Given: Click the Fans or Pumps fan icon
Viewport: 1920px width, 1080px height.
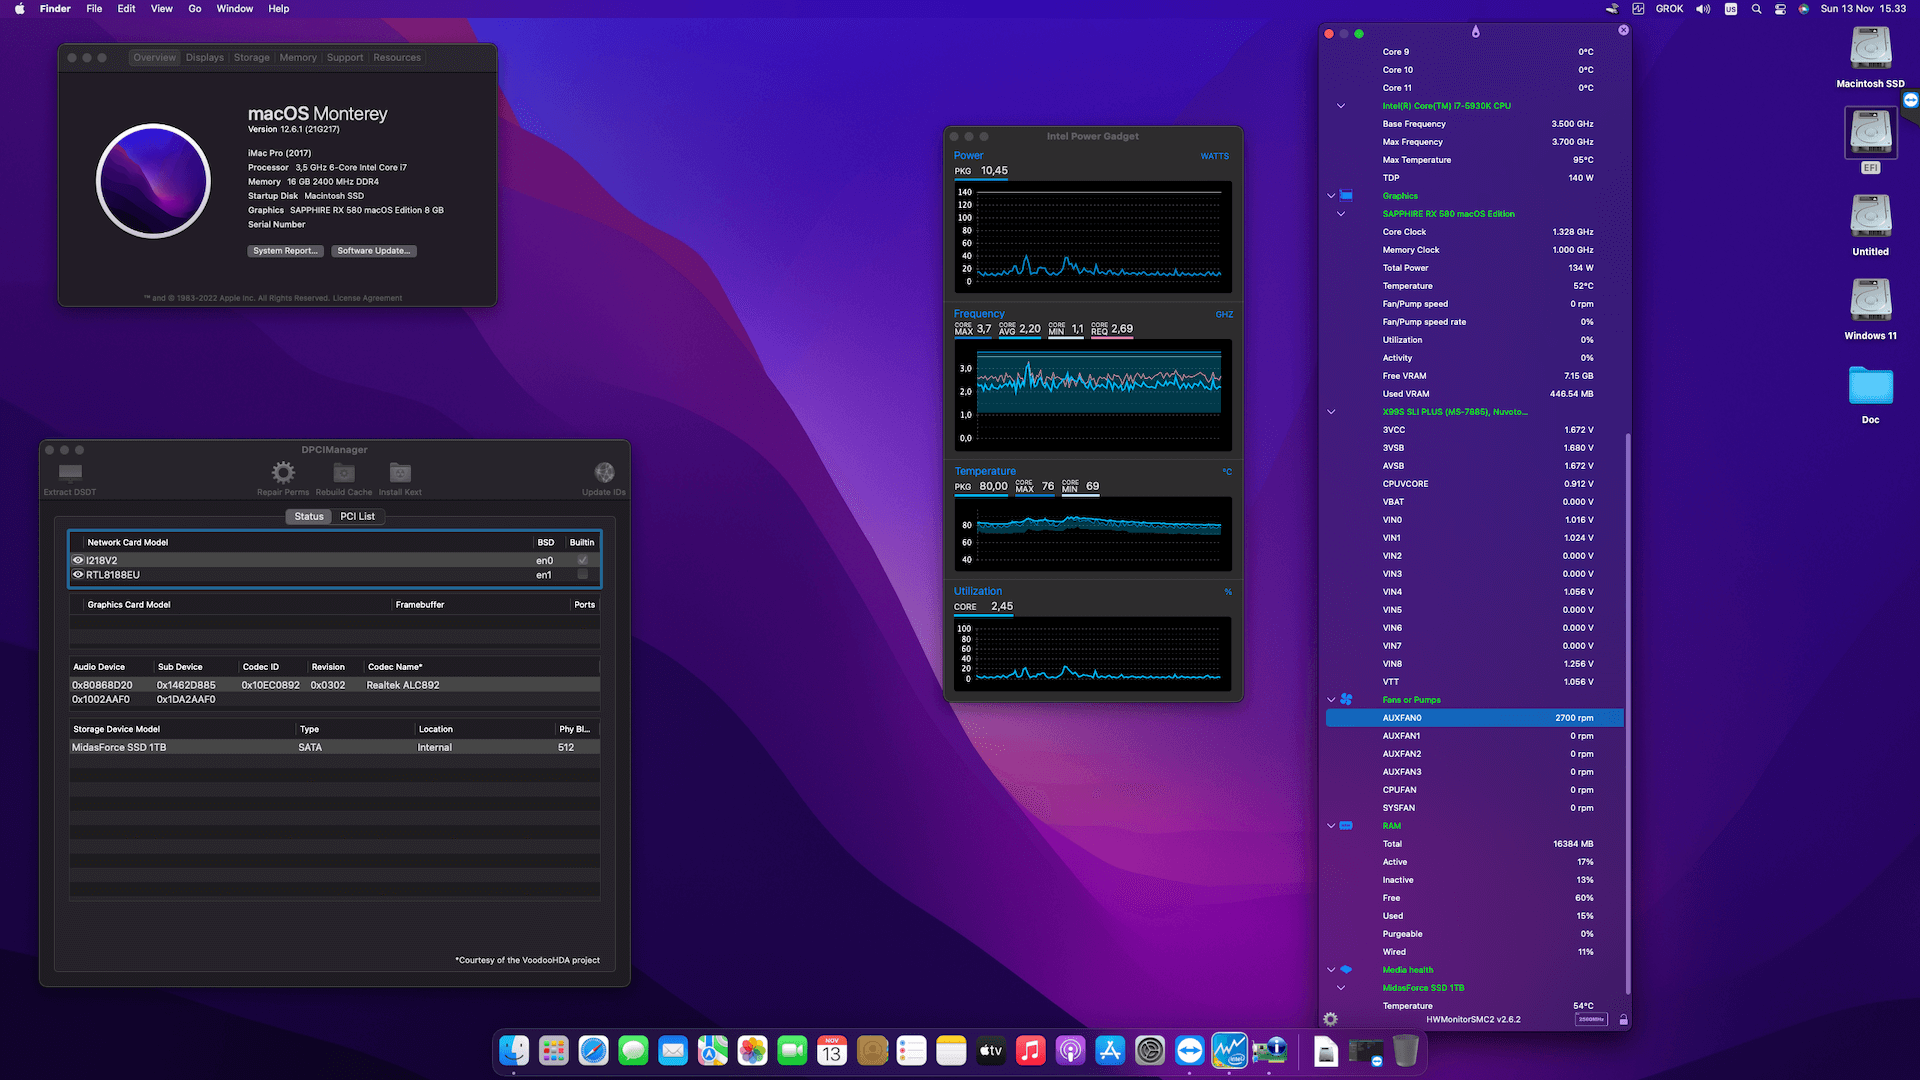Looking at the screenshot, I should click(1347, 699).
